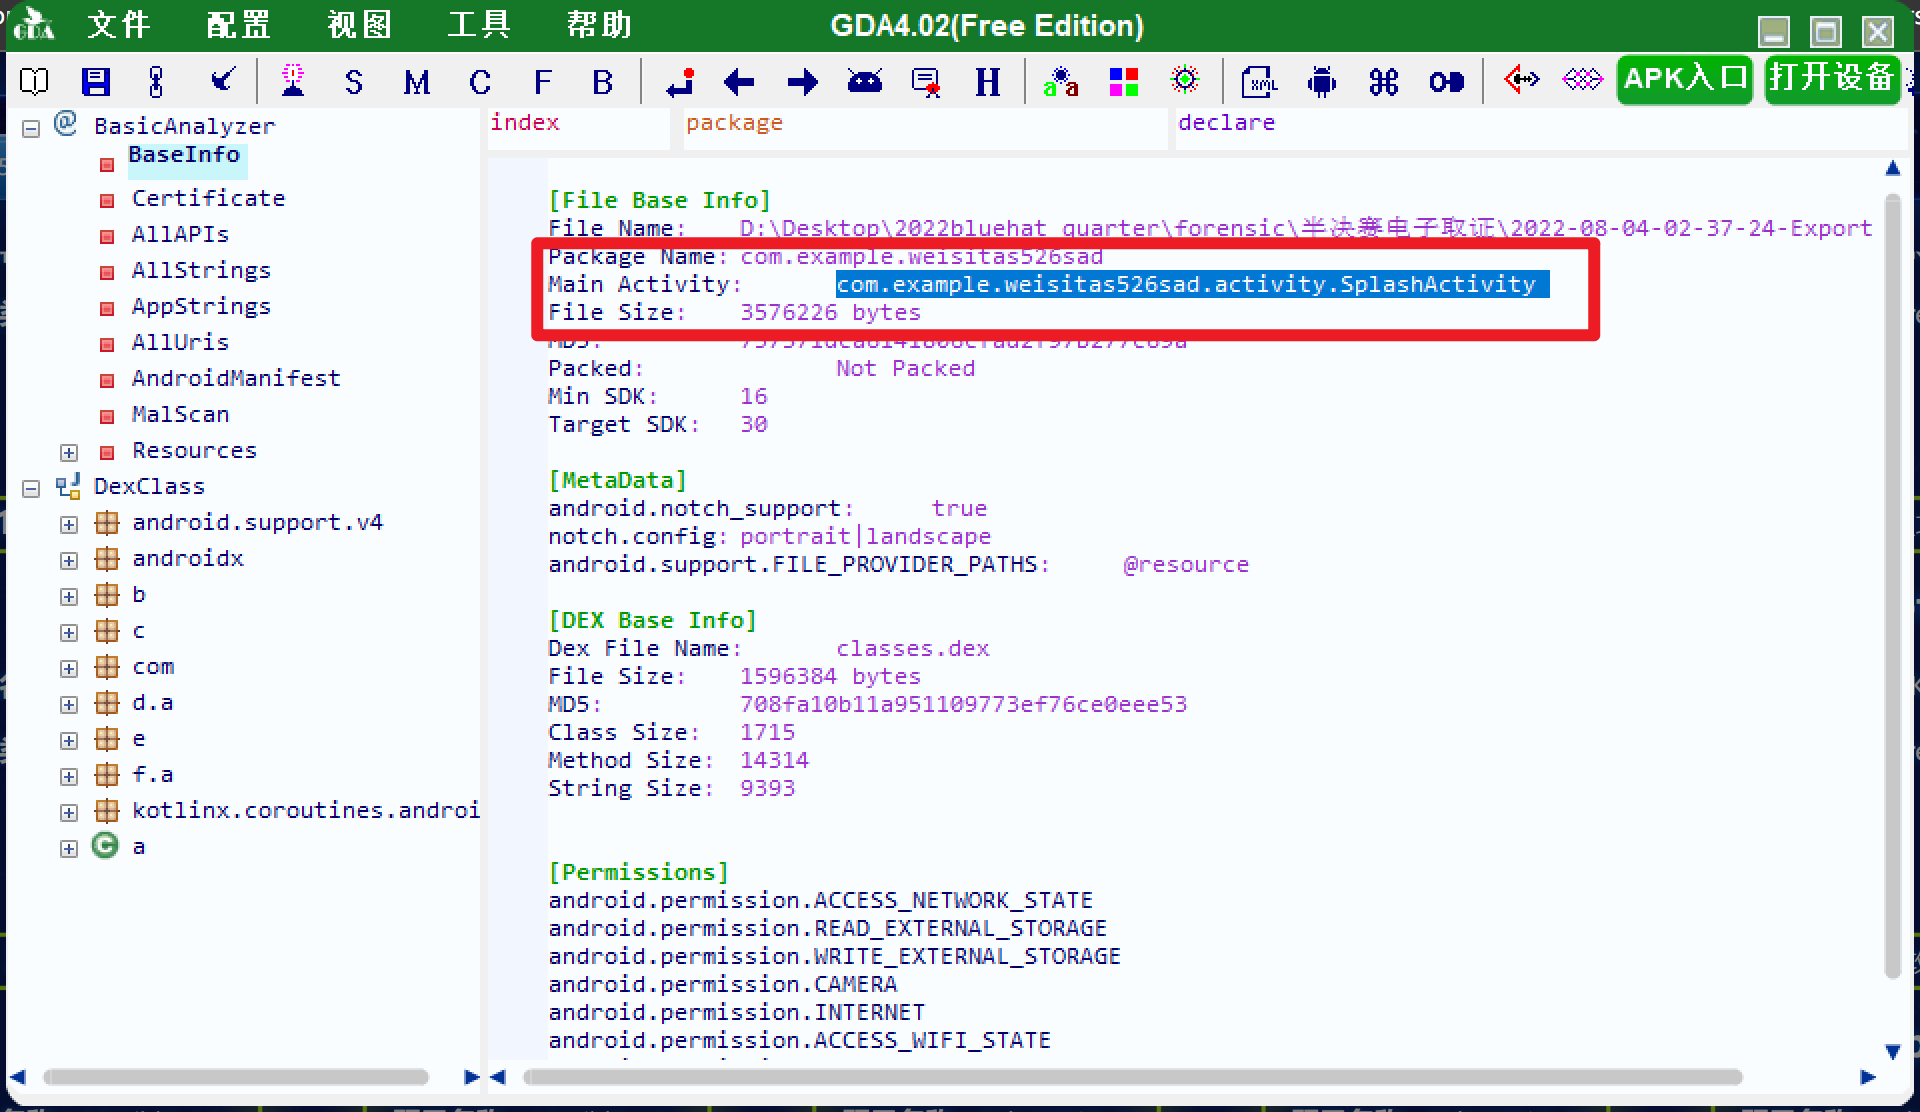This screenshot has height=1112, width=1920.
Task: Click the android.permission.CAMERA line
Action: (x=722, y=984)
